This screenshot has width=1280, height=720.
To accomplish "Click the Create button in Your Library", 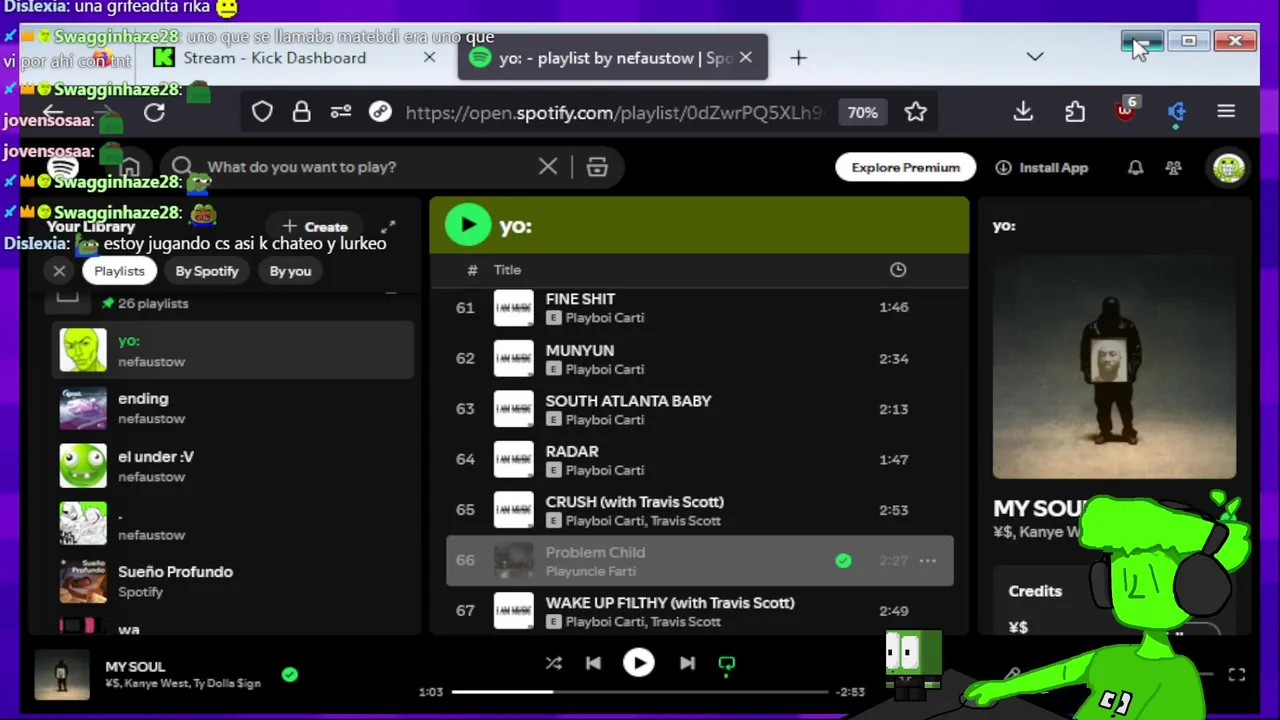I will pyautogui.click(x=315, y=227).
